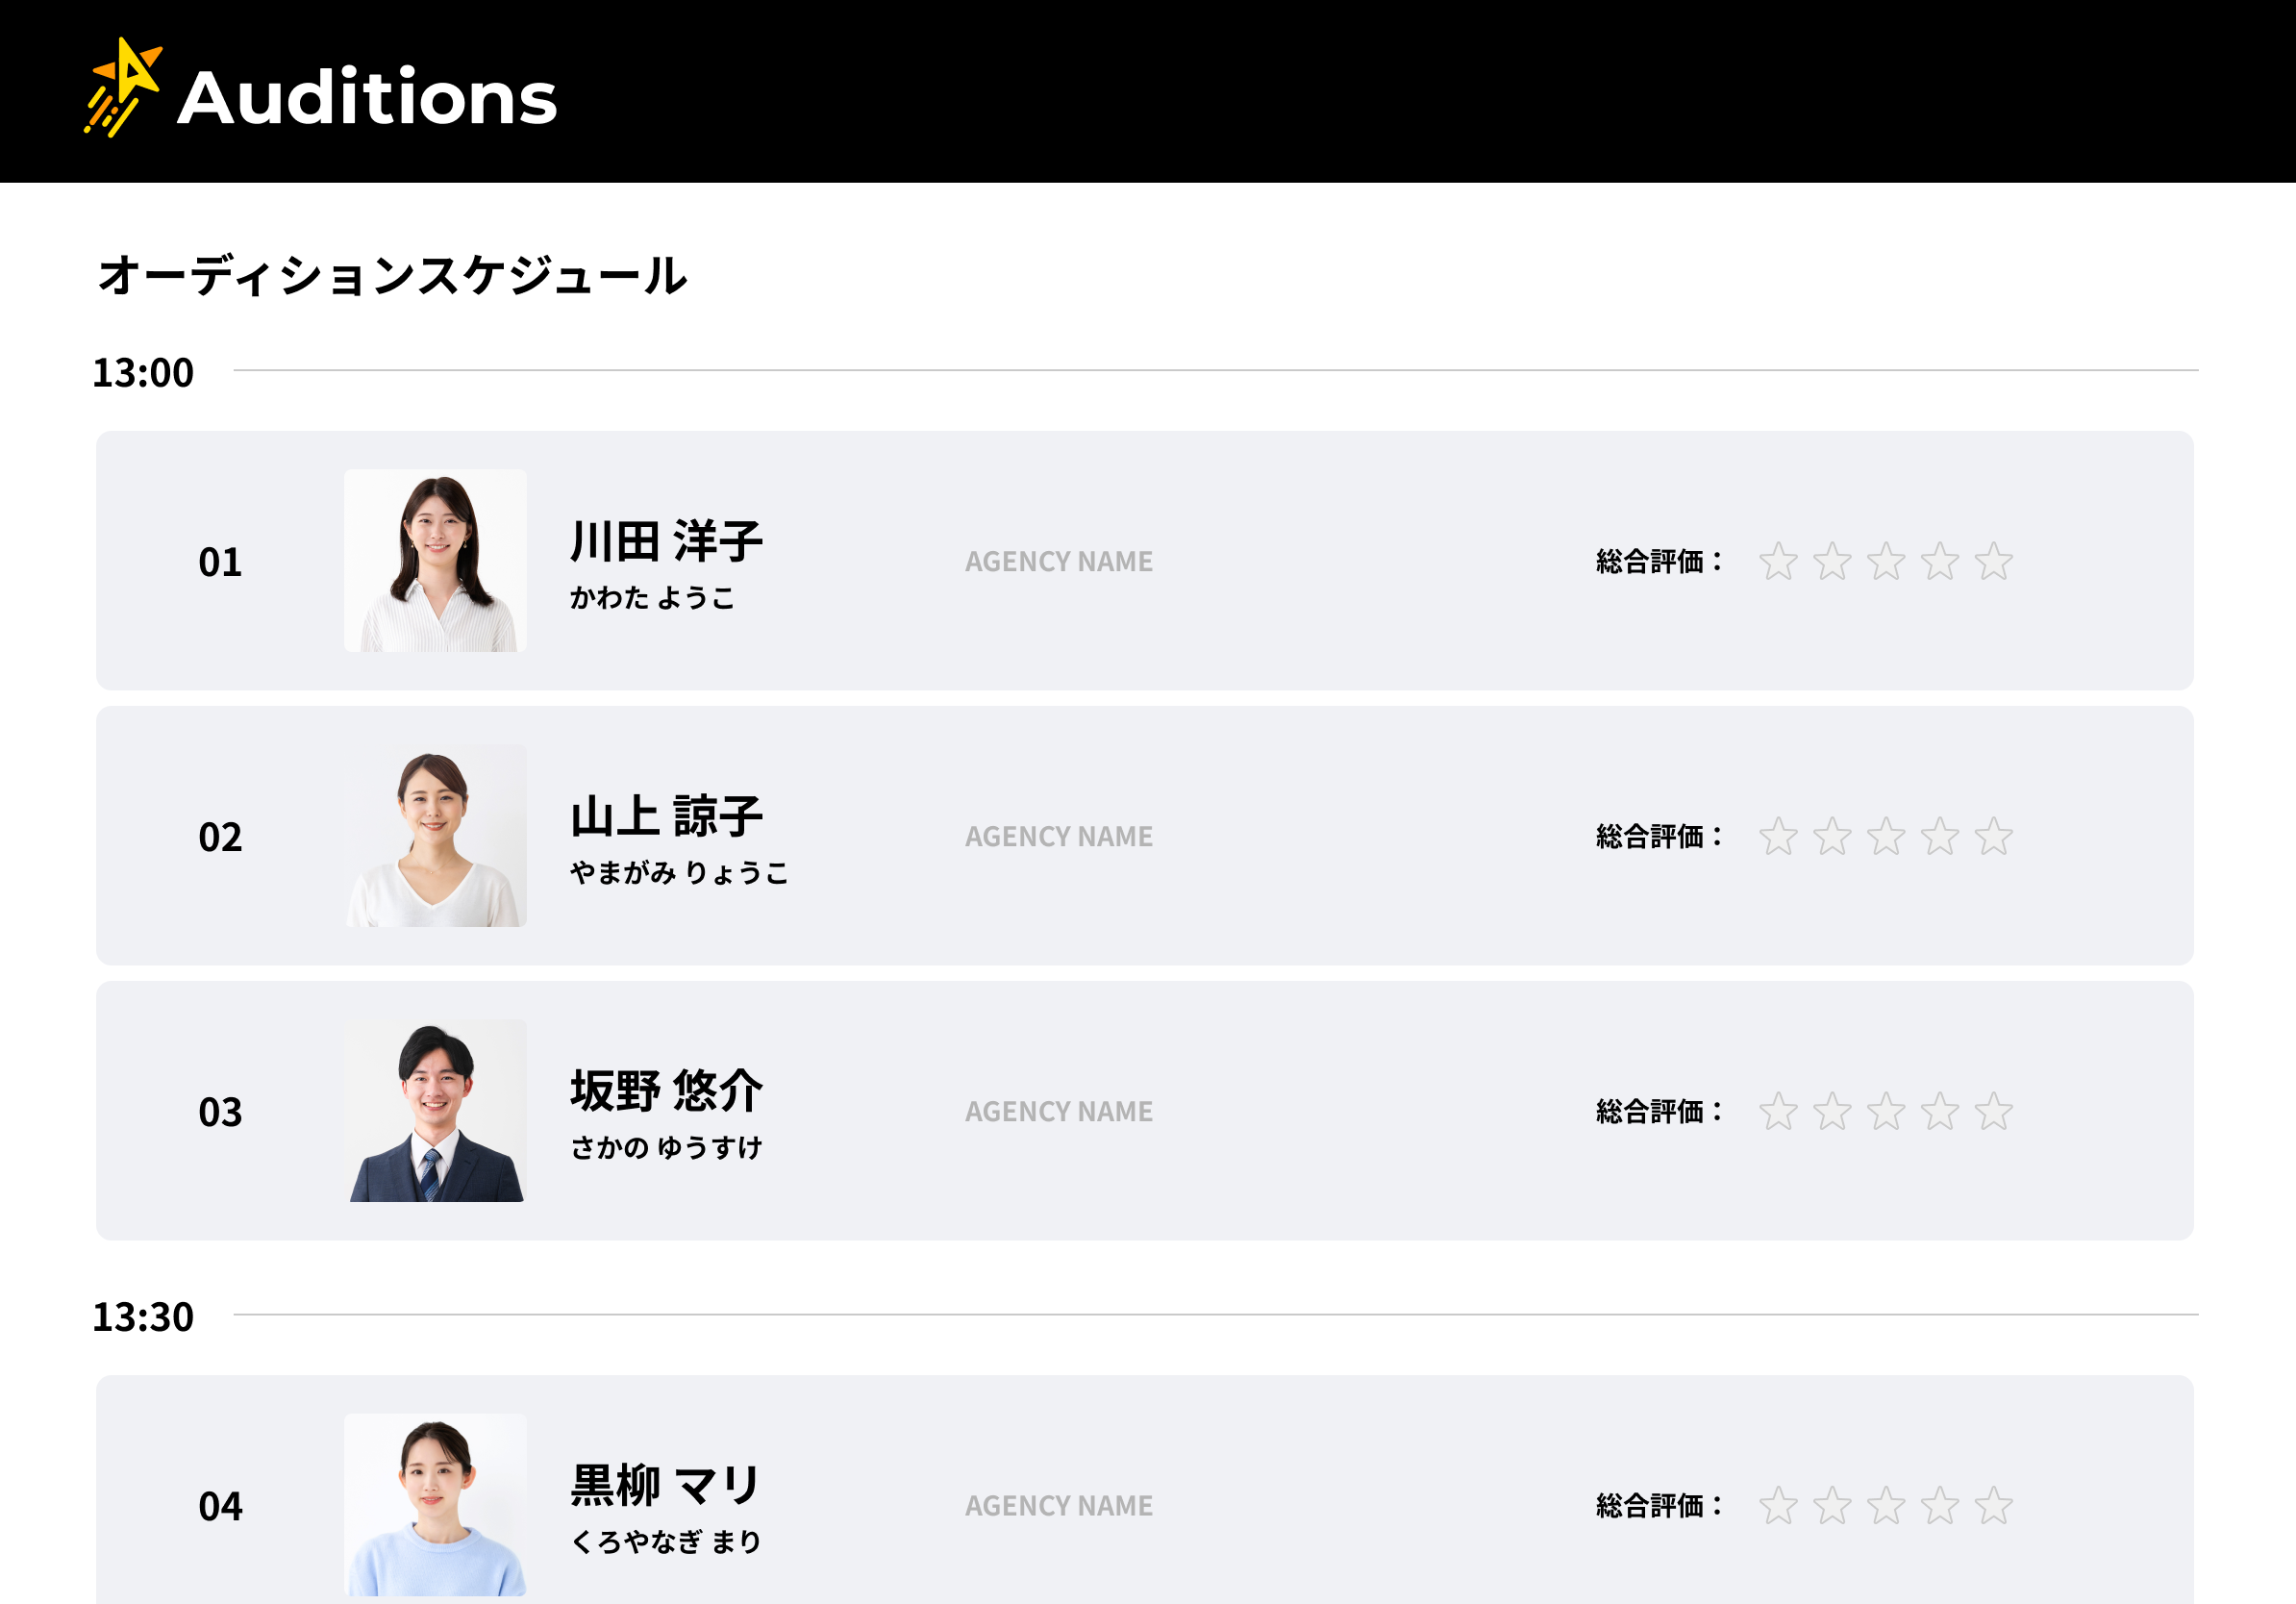Click 黒柳 マリ's portrait thumbnail
Screen dimensions: 2296x1604
point(435,1505)
